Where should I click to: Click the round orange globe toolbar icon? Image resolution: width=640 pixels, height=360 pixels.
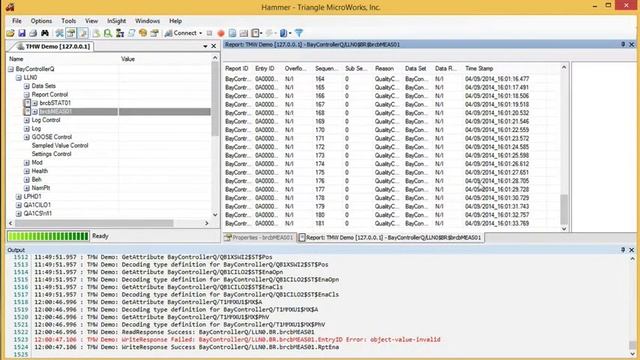[x=143, y=33]
